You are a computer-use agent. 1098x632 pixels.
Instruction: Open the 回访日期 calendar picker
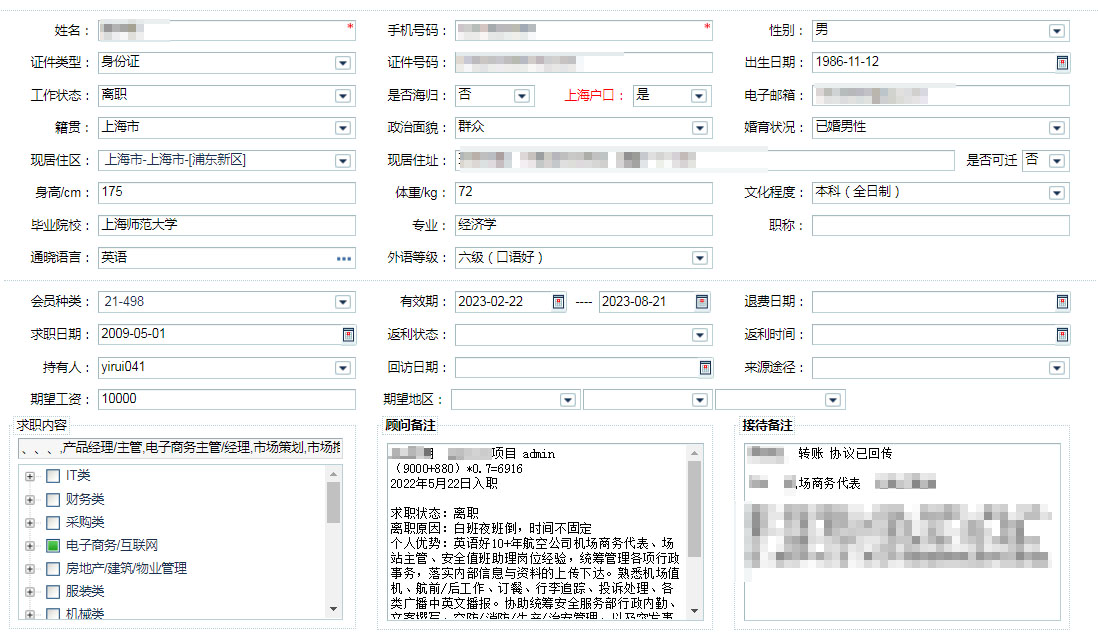[x=705, y=367]
